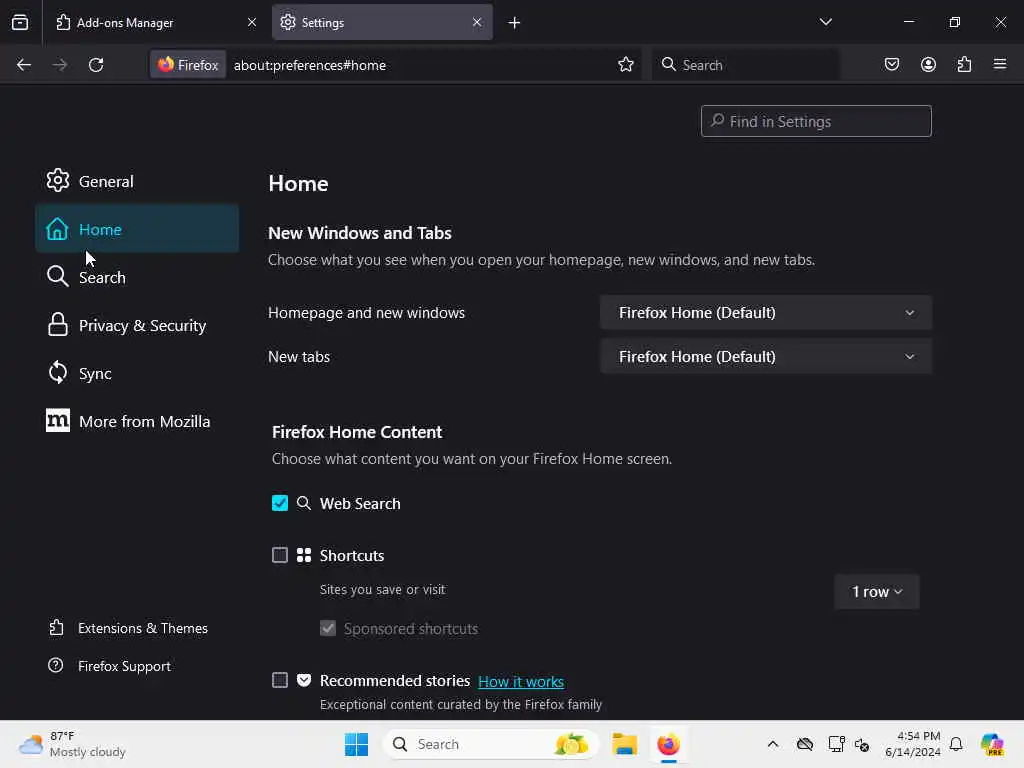The height and width of the screenshot is (768, 1024).
Task: Click the Web Search magnifier icon
Action: point(304,503)
